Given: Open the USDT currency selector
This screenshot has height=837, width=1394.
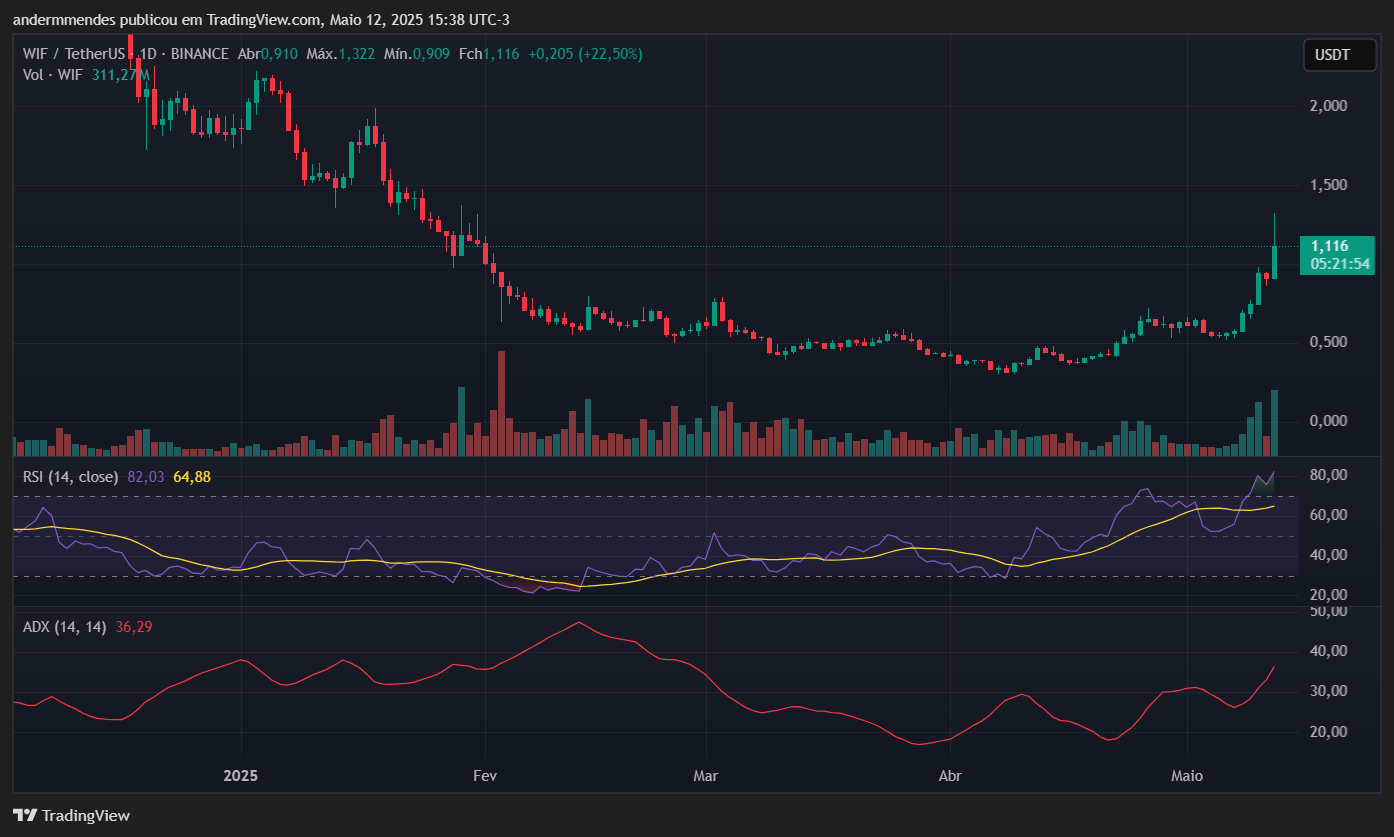Looking at the screenshot, I should 1339,55.
